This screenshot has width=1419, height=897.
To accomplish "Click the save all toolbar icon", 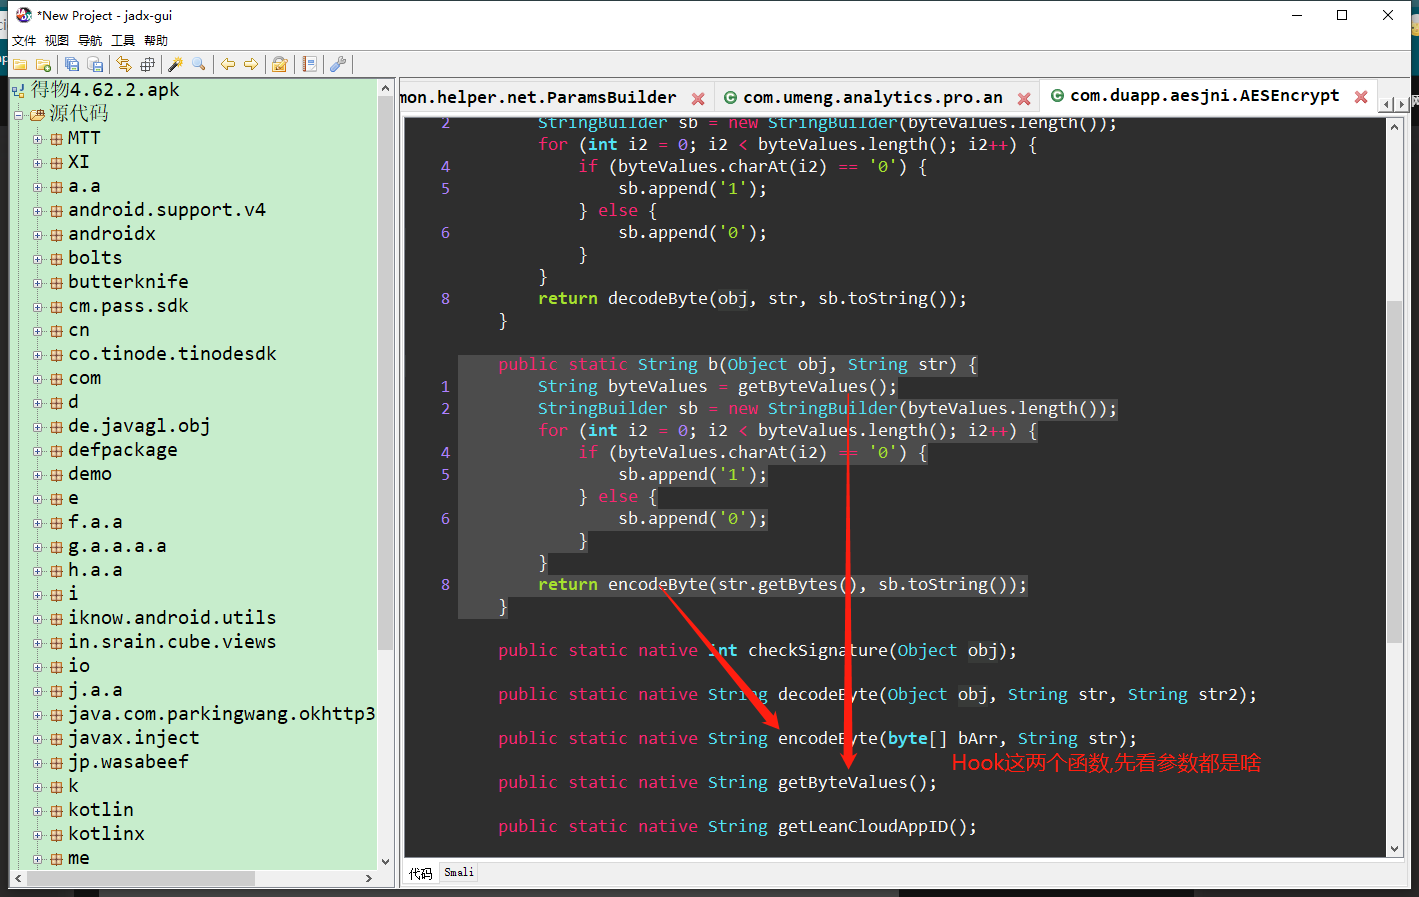I will click(x=72, y=64).
